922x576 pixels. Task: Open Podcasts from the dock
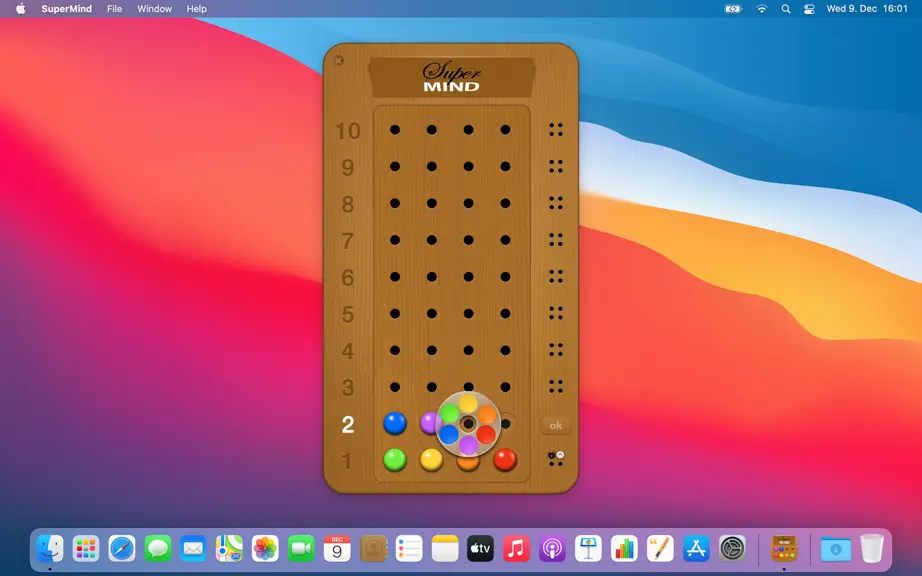(x=552, y=549)
